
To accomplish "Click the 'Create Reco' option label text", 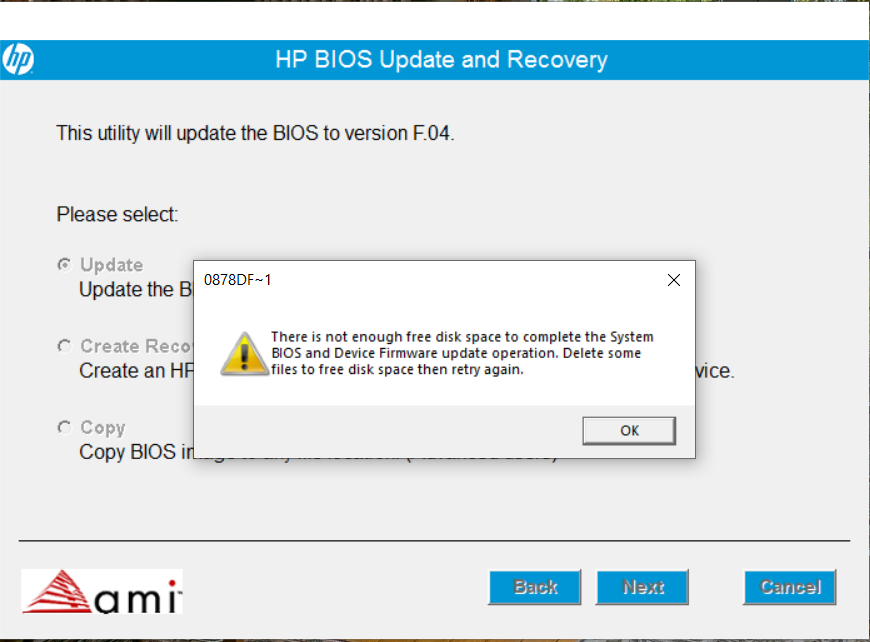I will pos(136,346).
